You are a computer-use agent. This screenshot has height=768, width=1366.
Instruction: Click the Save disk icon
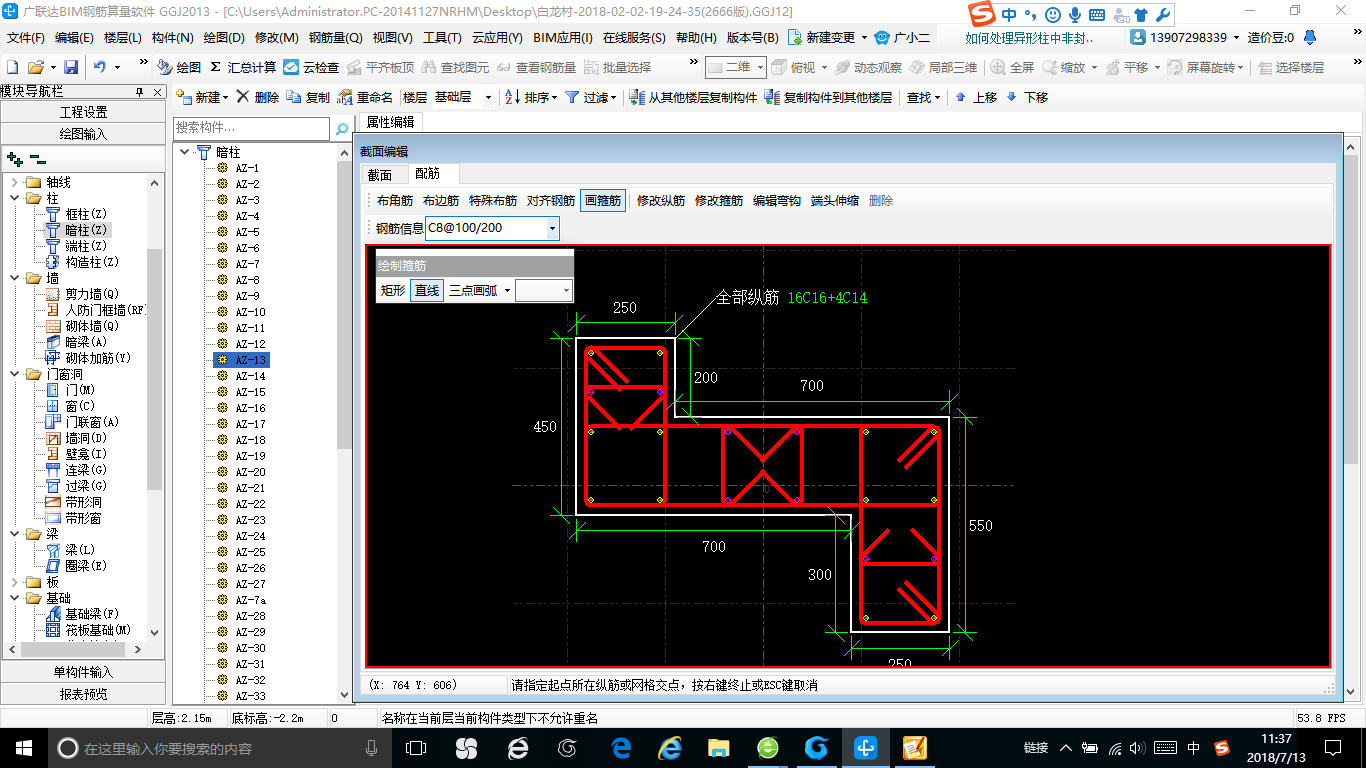(71, 67)
